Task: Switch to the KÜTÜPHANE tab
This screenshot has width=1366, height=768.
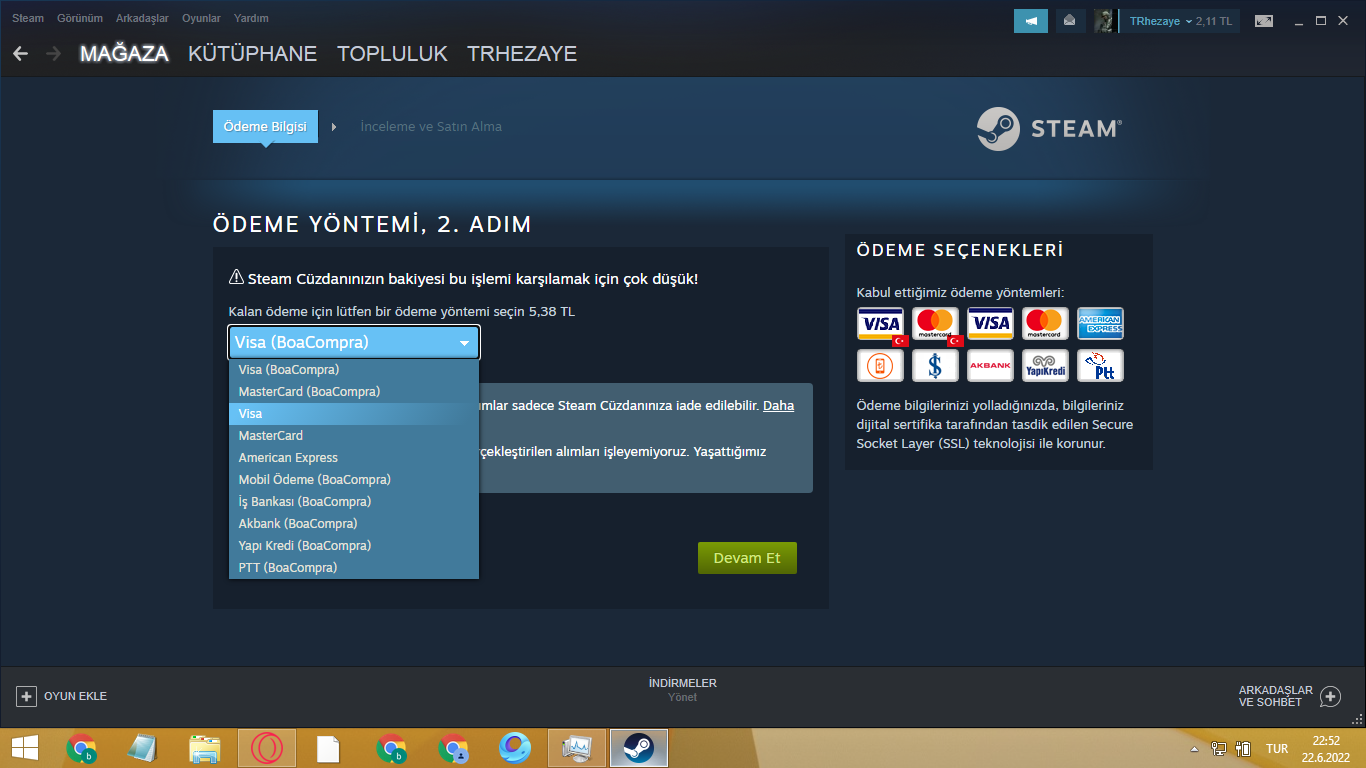Action: pos(252,54)
